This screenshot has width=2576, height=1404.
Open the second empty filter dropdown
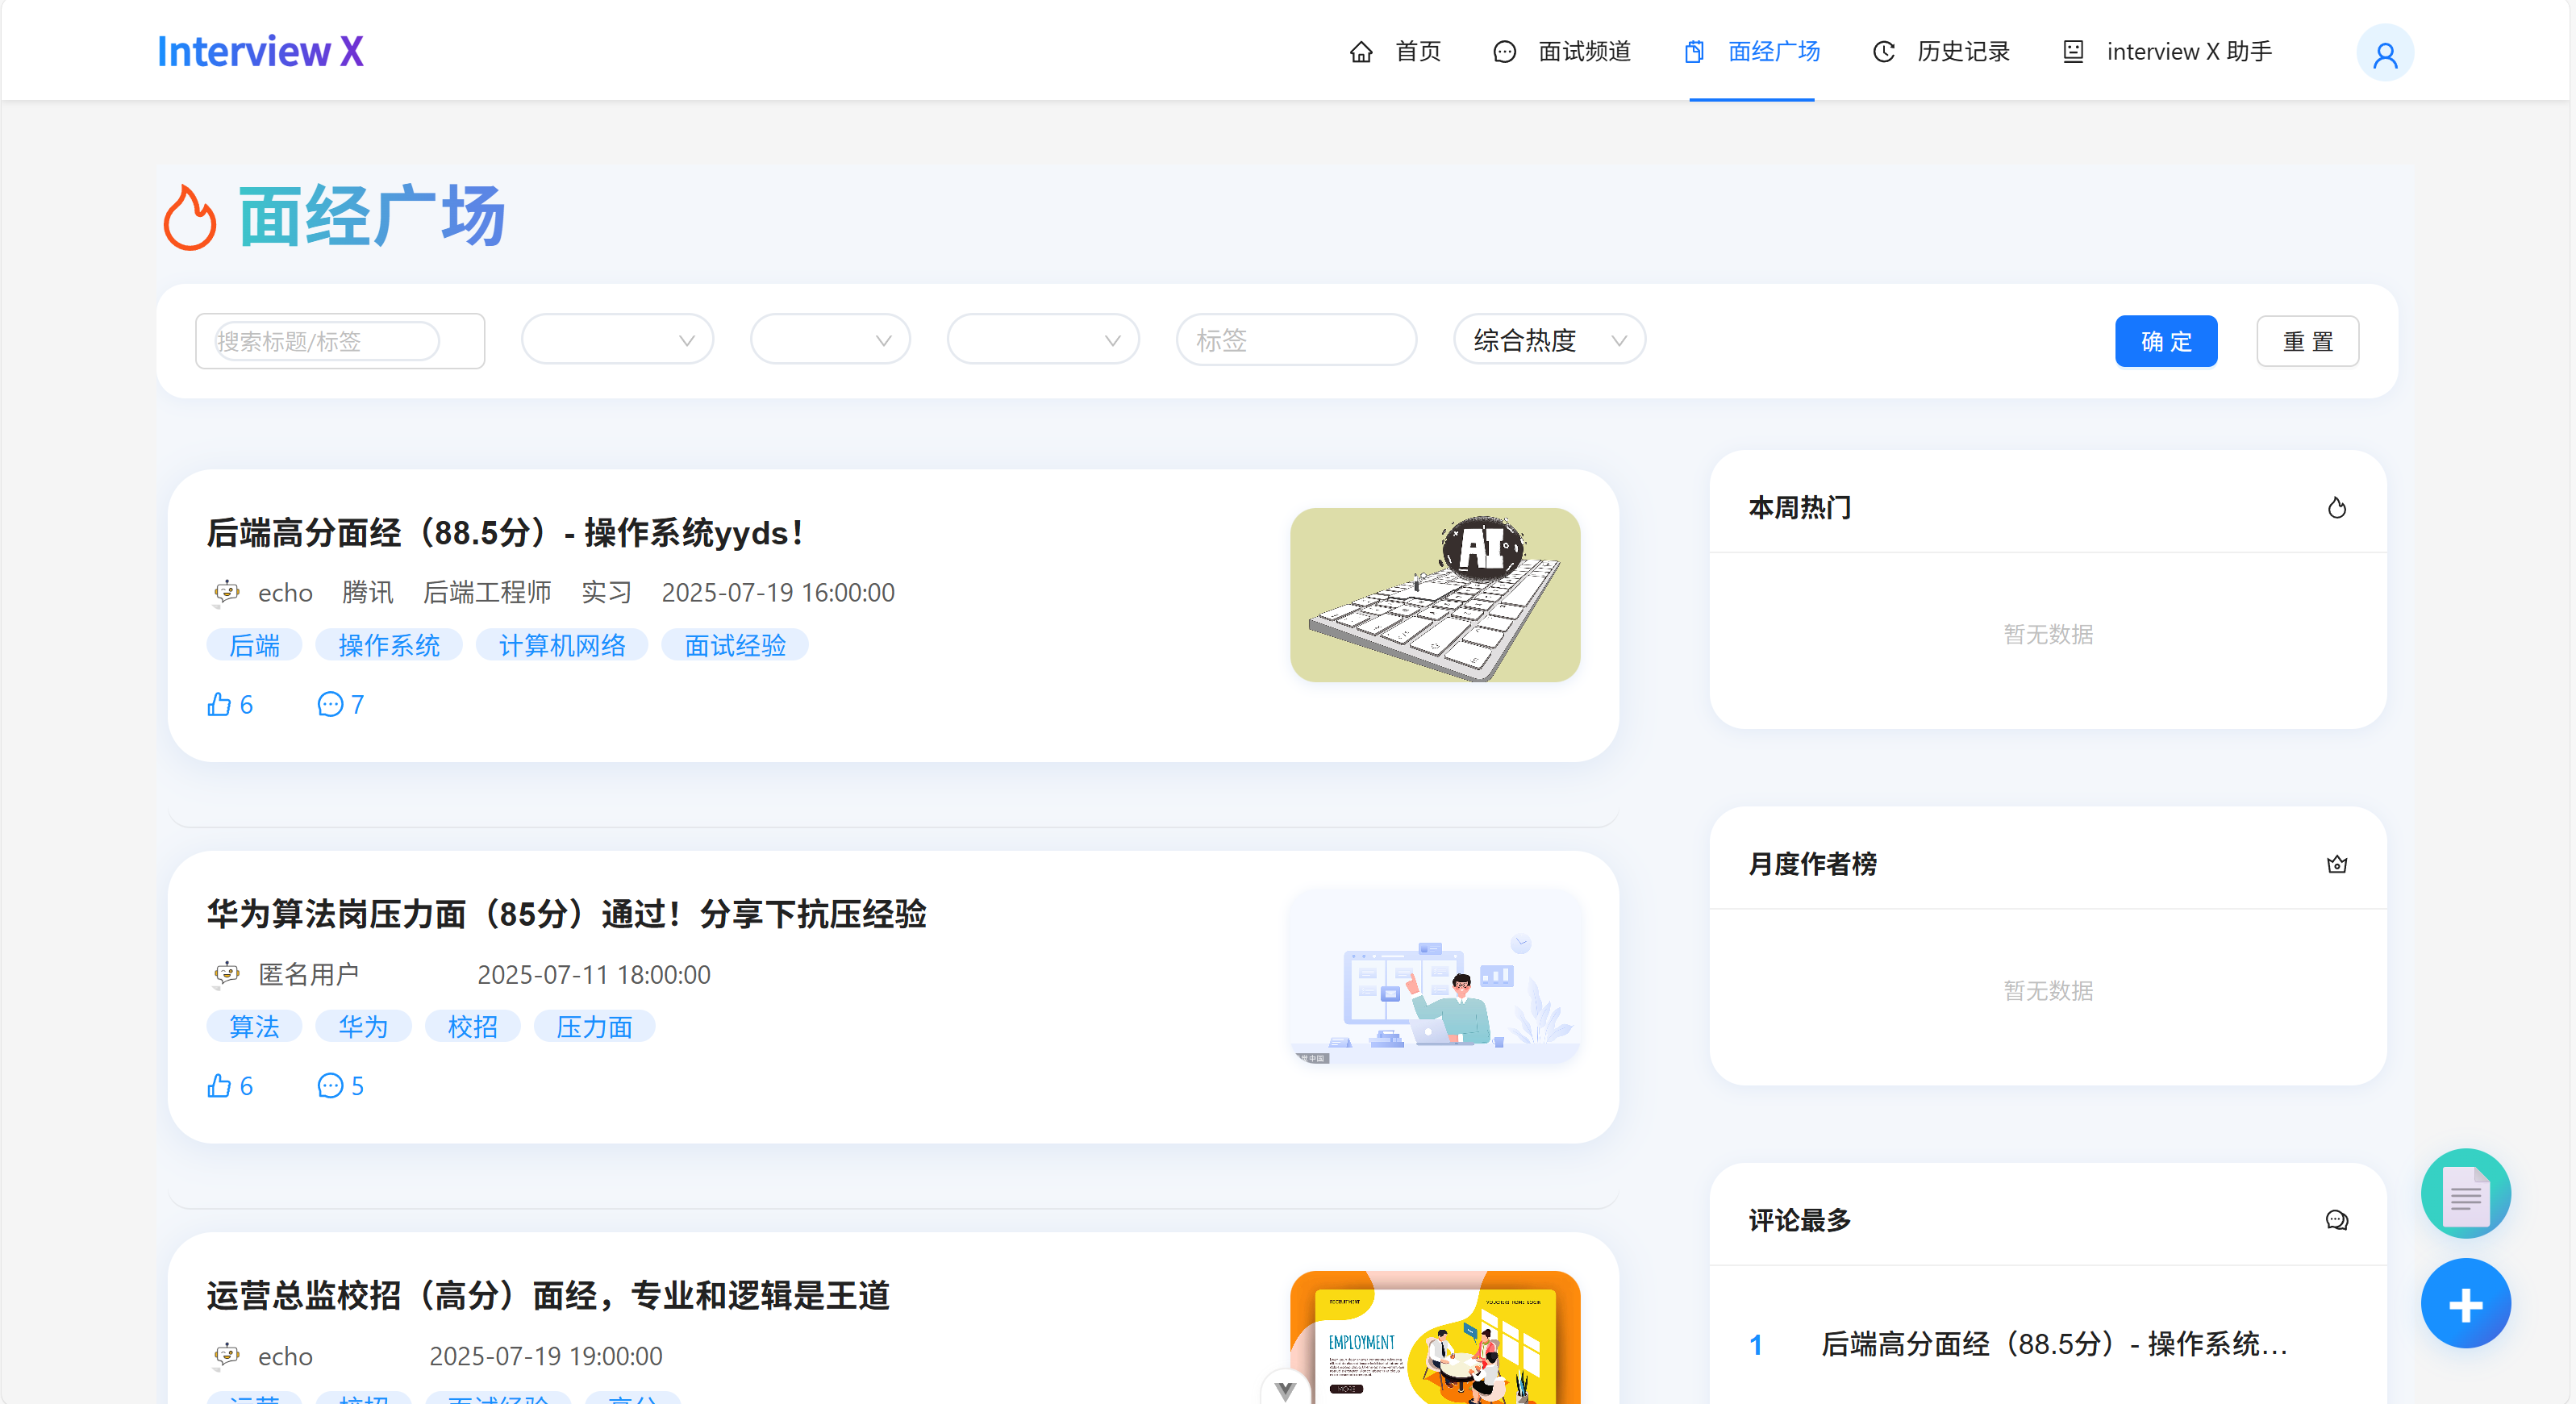[x=830, y=340]
